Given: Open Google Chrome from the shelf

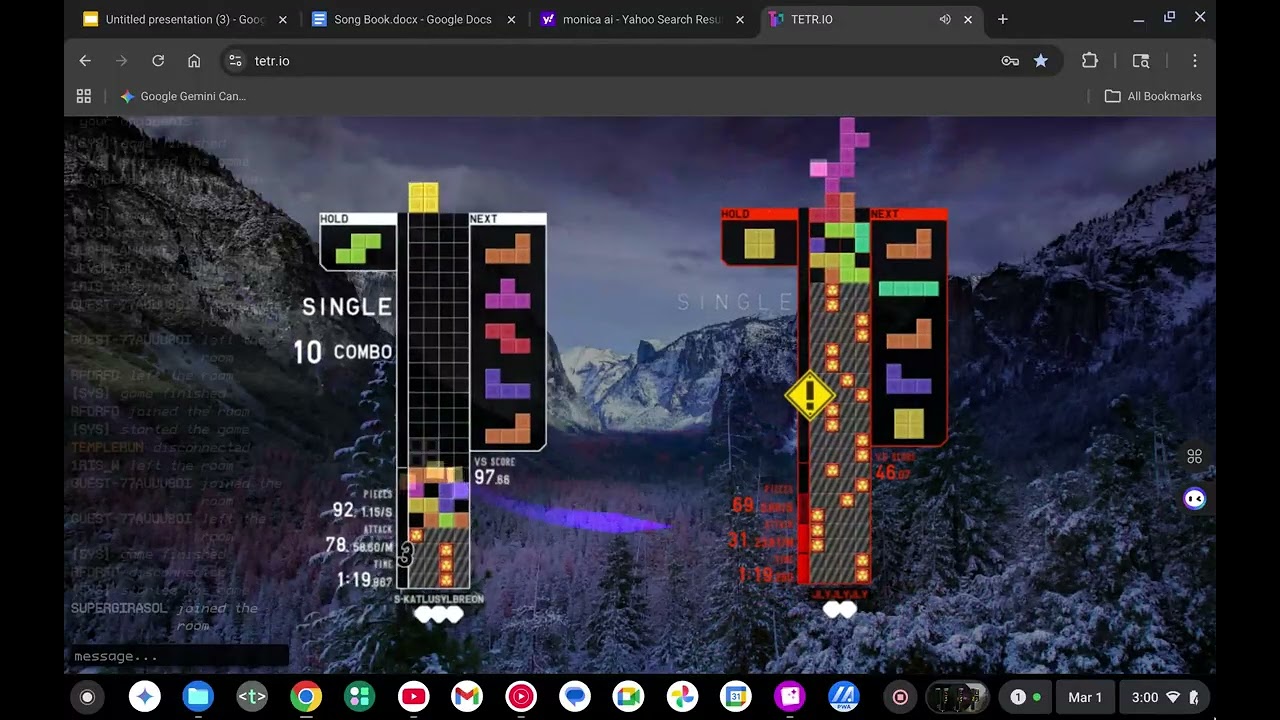Looking at the screenshot, I should 306,697.
